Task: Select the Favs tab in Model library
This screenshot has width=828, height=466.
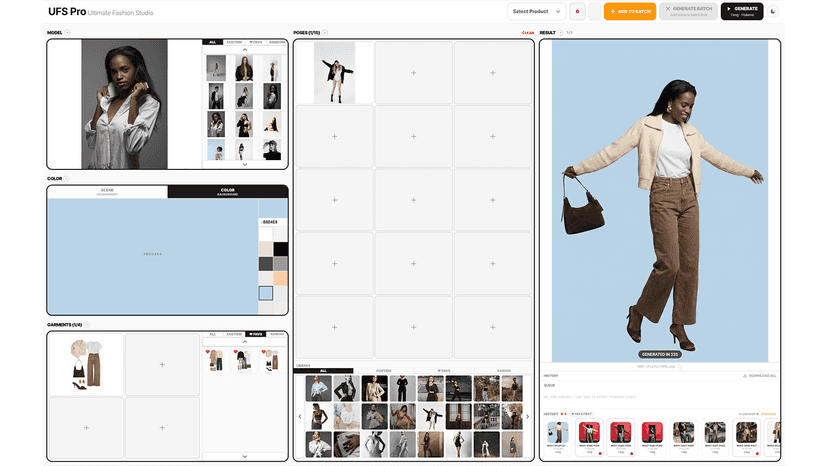Action: click(256, 42)
